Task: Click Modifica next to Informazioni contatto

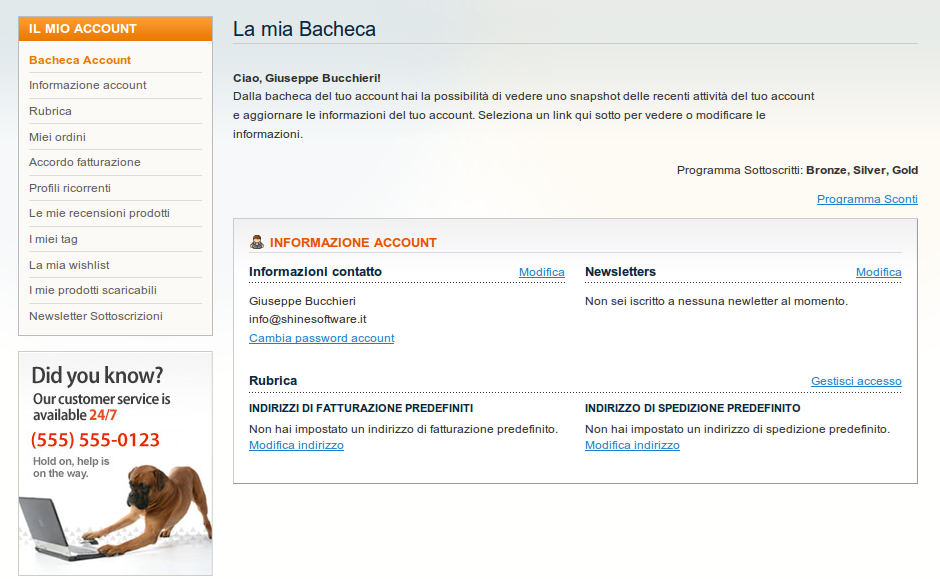Action: 541,272
